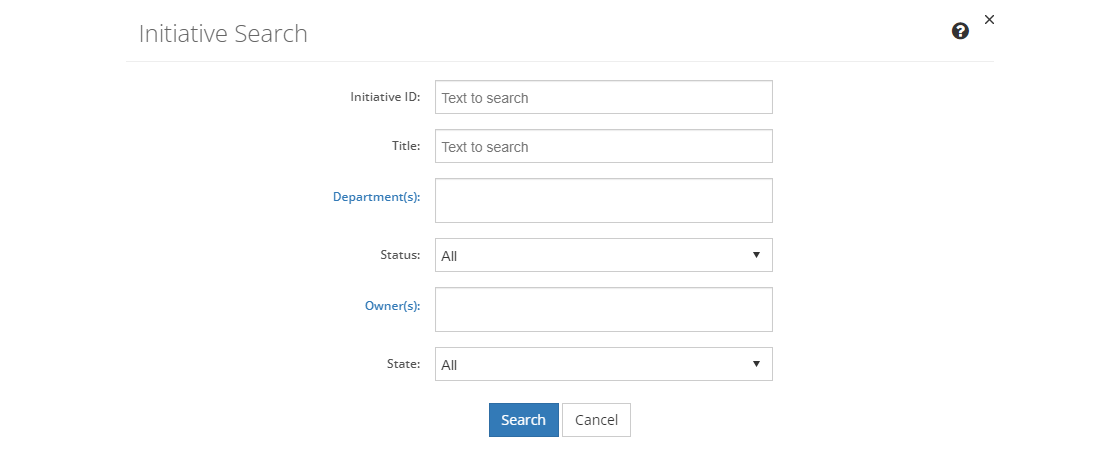
Task: Click the 'Initiative Search' heading text
Action: 223,34
